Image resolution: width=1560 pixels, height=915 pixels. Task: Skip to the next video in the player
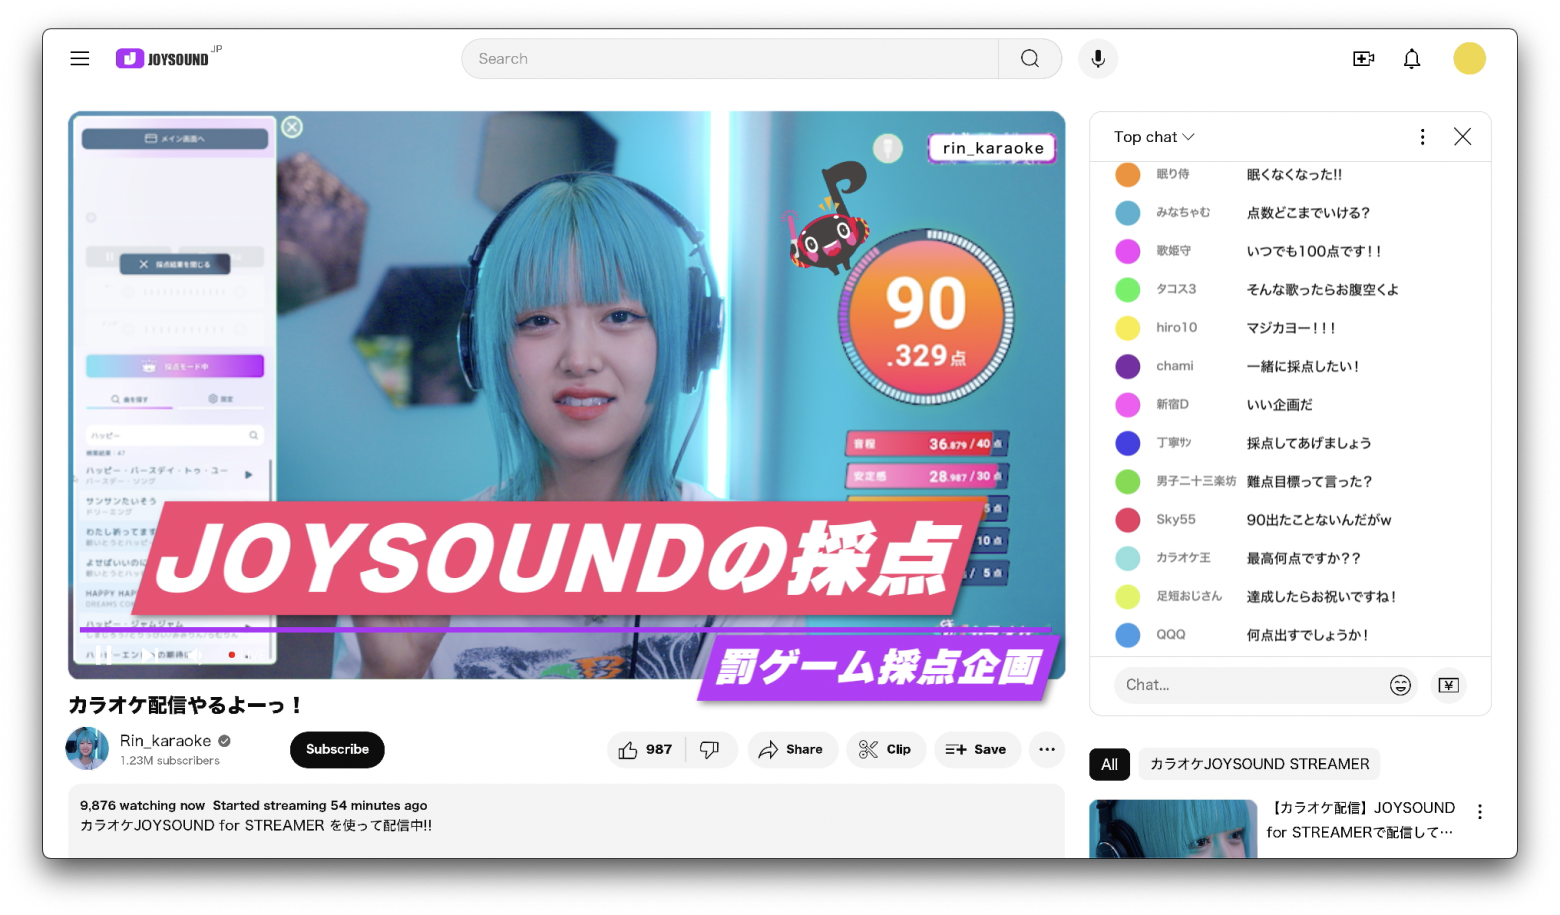152,655
